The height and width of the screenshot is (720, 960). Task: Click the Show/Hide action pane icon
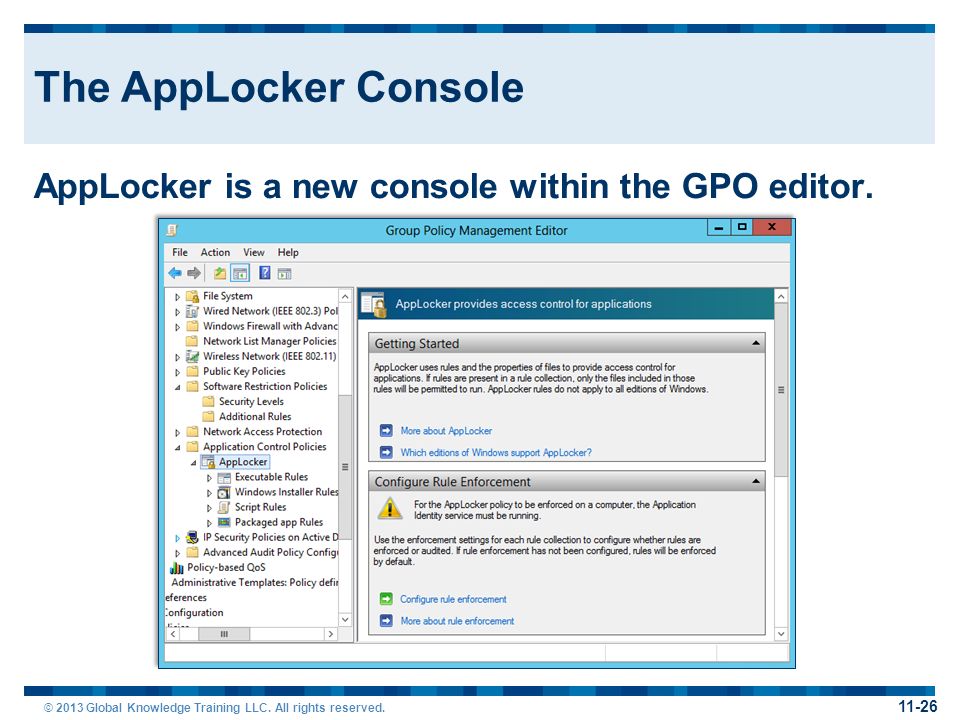click(285, 274)
